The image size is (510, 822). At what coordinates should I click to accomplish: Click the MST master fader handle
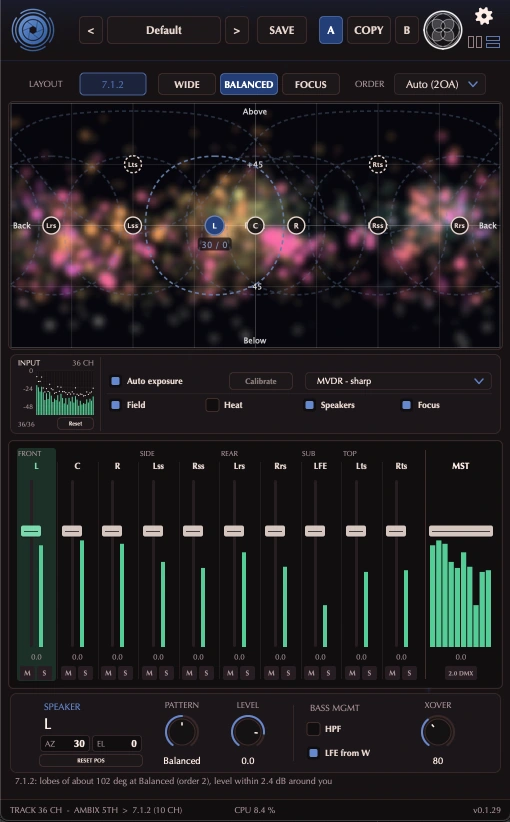(461, 531)
